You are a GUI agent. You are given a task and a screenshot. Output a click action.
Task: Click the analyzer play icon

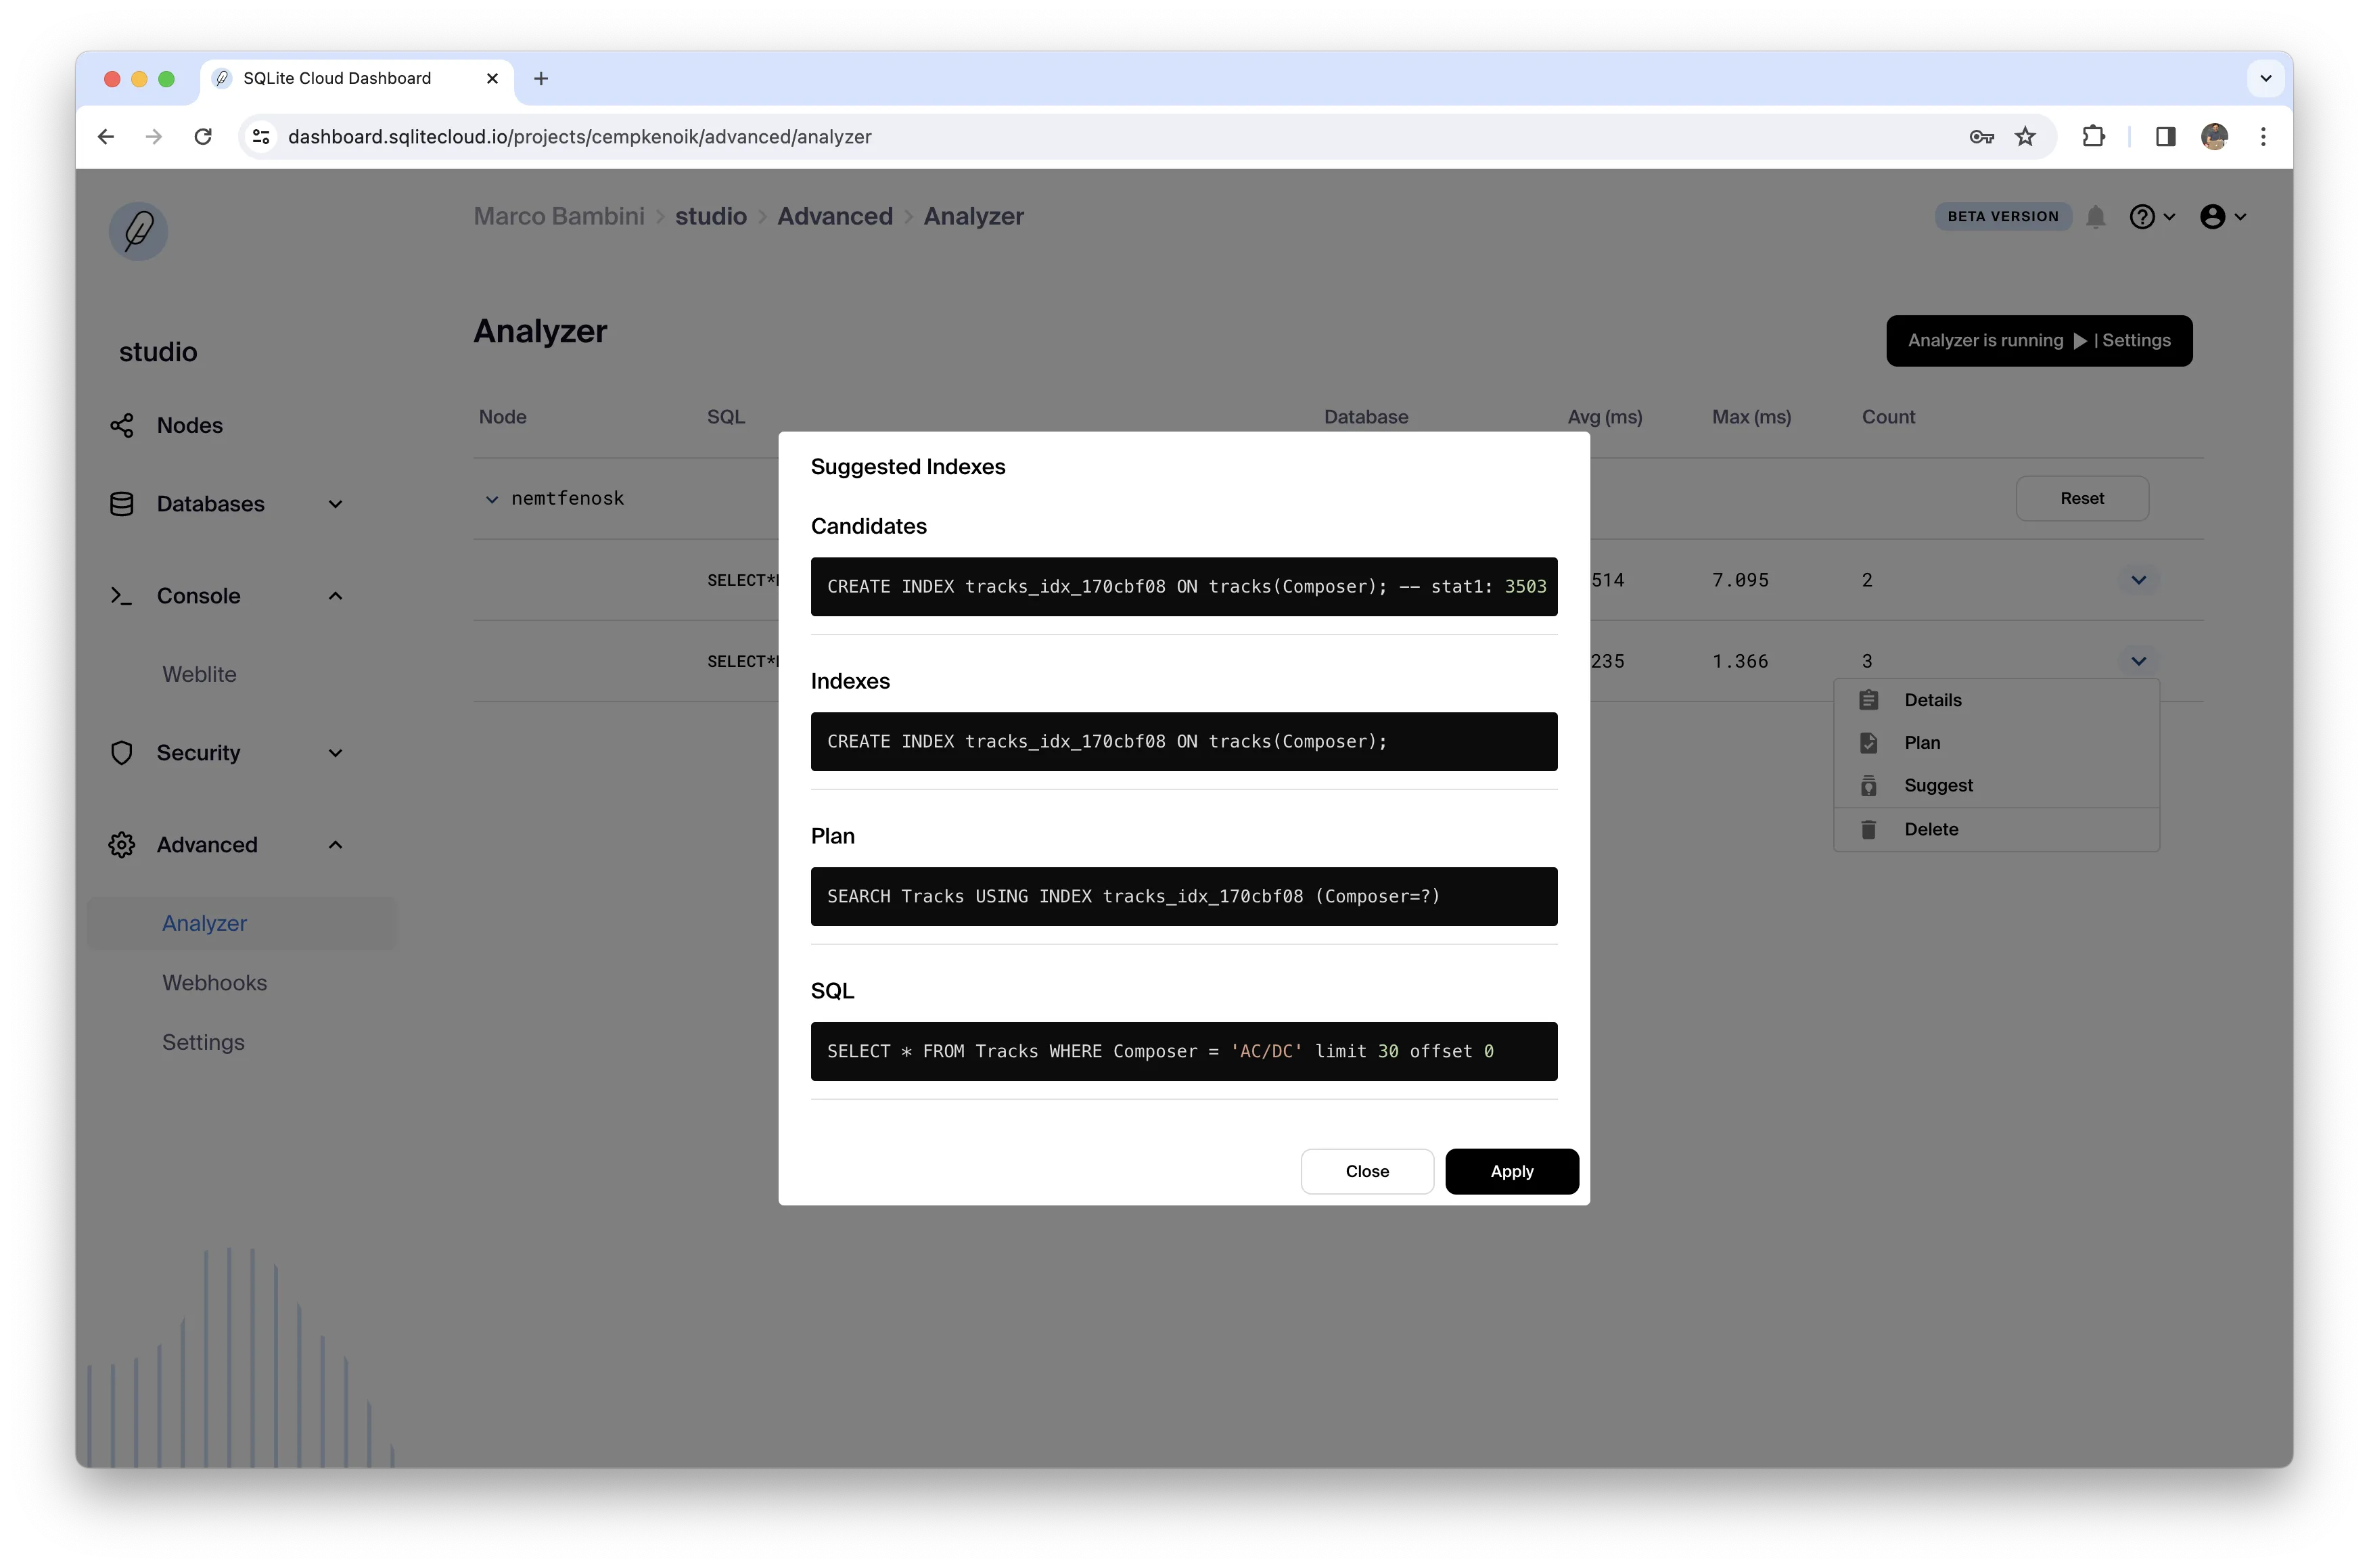[x=2080, y=340]
